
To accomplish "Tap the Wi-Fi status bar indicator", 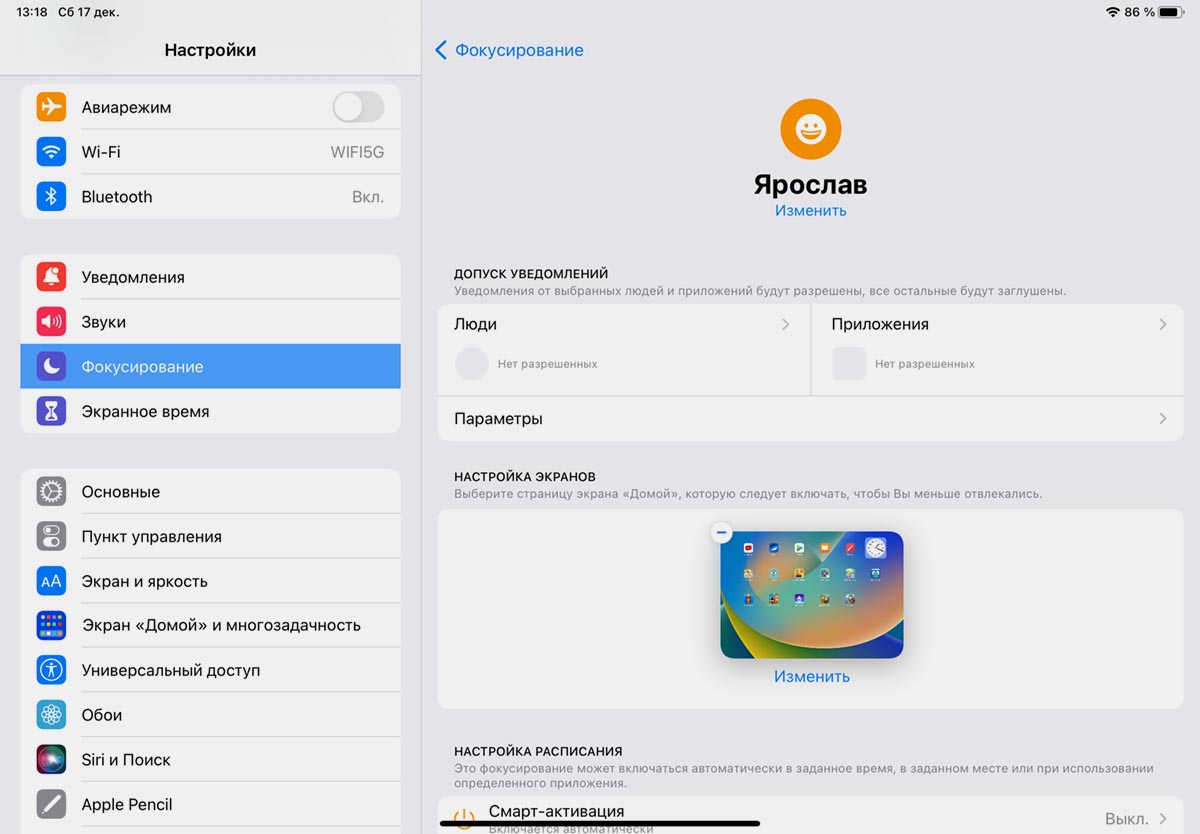I will click(1112, 12).
